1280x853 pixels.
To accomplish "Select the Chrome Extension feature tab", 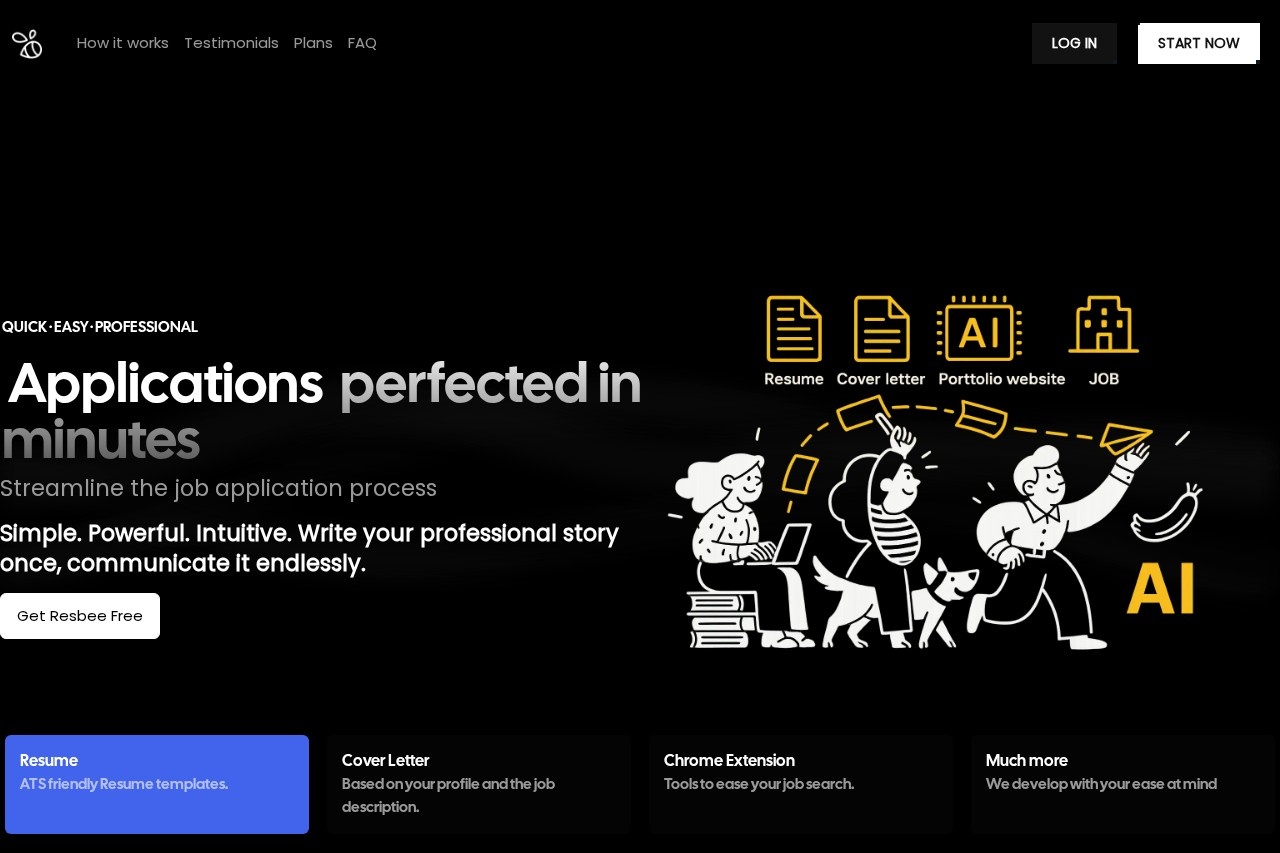I will [800, 784].
